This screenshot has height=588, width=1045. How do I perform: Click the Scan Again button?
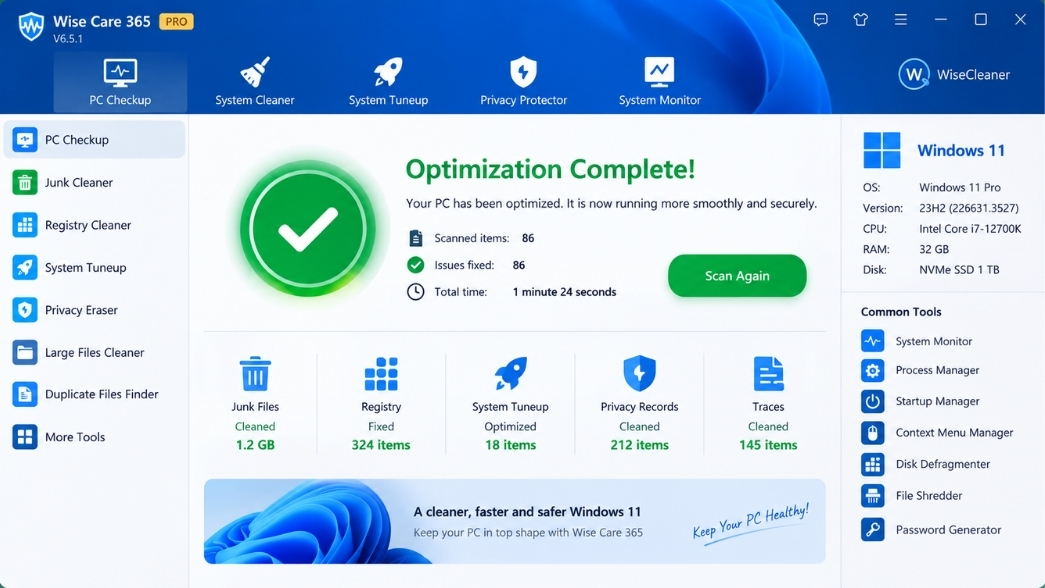pos(737,275)
